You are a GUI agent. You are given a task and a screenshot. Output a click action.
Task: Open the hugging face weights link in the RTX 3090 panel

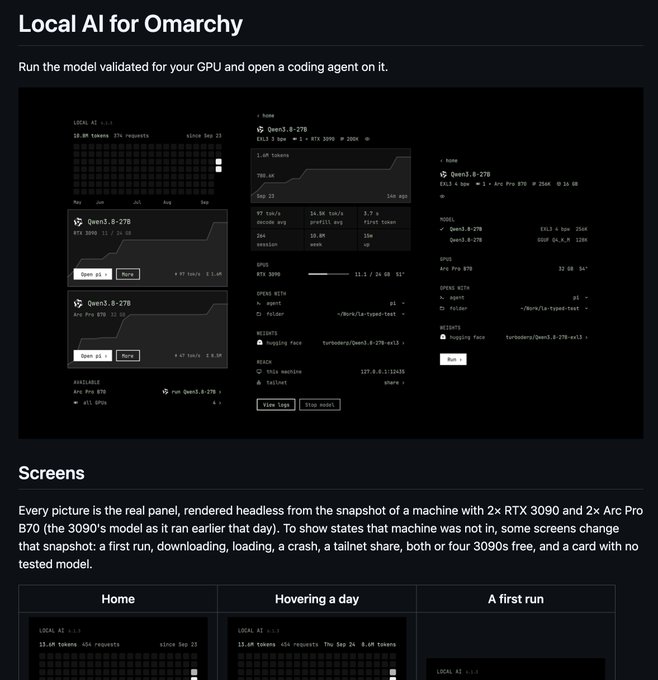[363, 343]
